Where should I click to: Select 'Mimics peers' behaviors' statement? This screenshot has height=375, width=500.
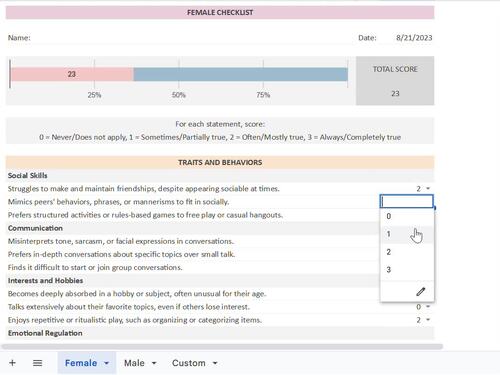pos(118,202)
